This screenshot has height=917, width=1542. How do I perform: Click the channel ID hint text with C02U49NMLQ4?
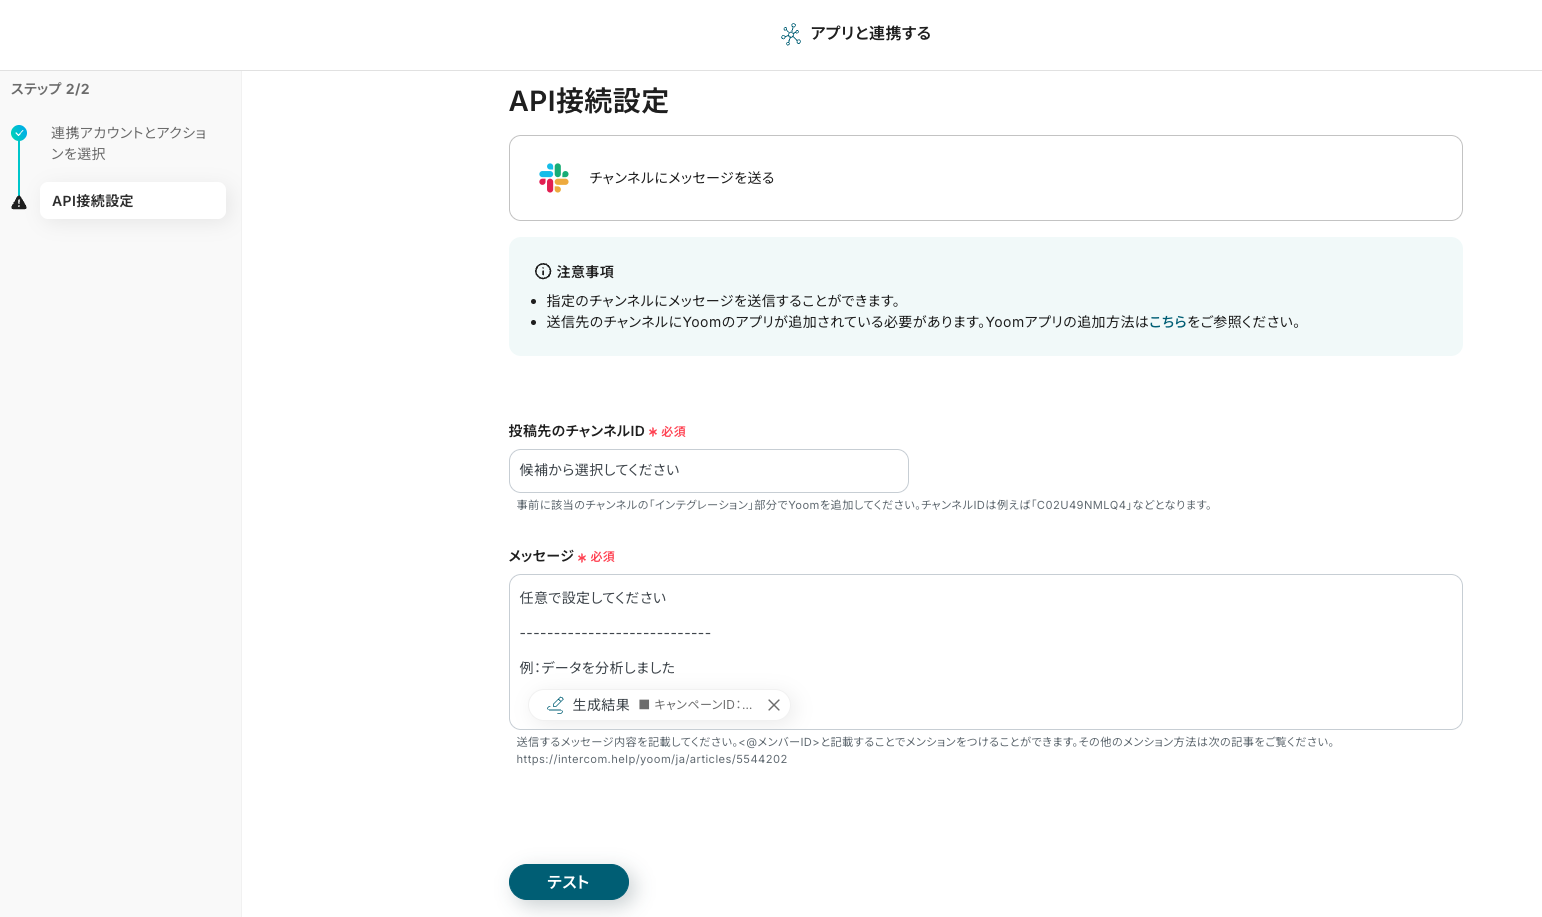point(866,505)
